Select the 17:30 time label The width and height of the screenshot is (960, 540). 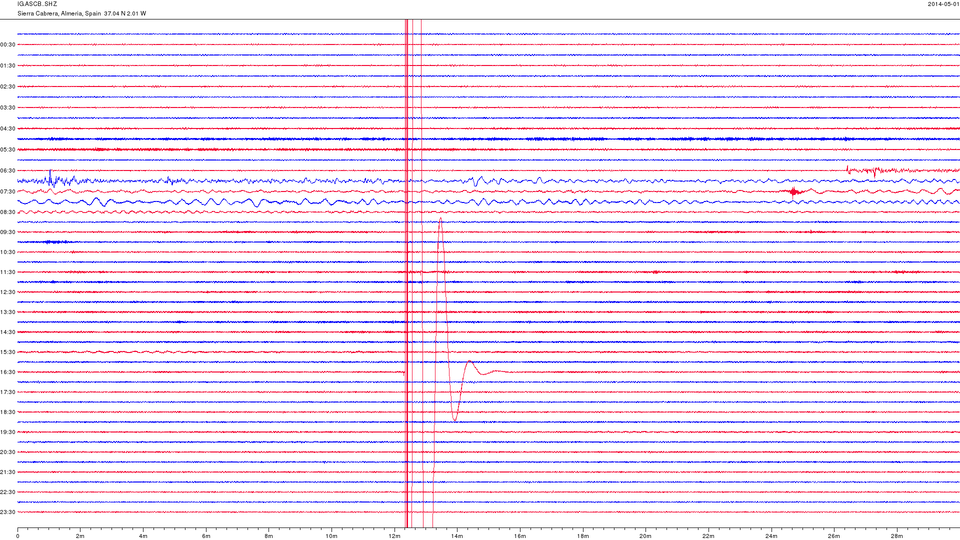point(8,392)
